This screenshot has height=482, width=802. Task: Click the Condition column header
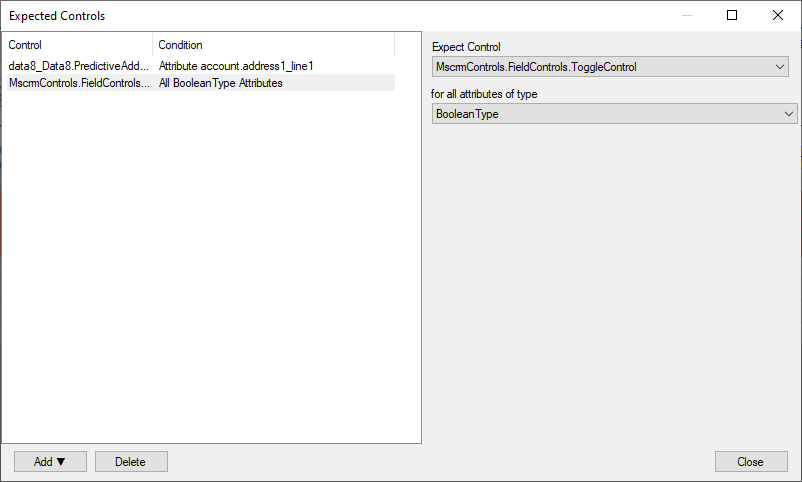273,45
